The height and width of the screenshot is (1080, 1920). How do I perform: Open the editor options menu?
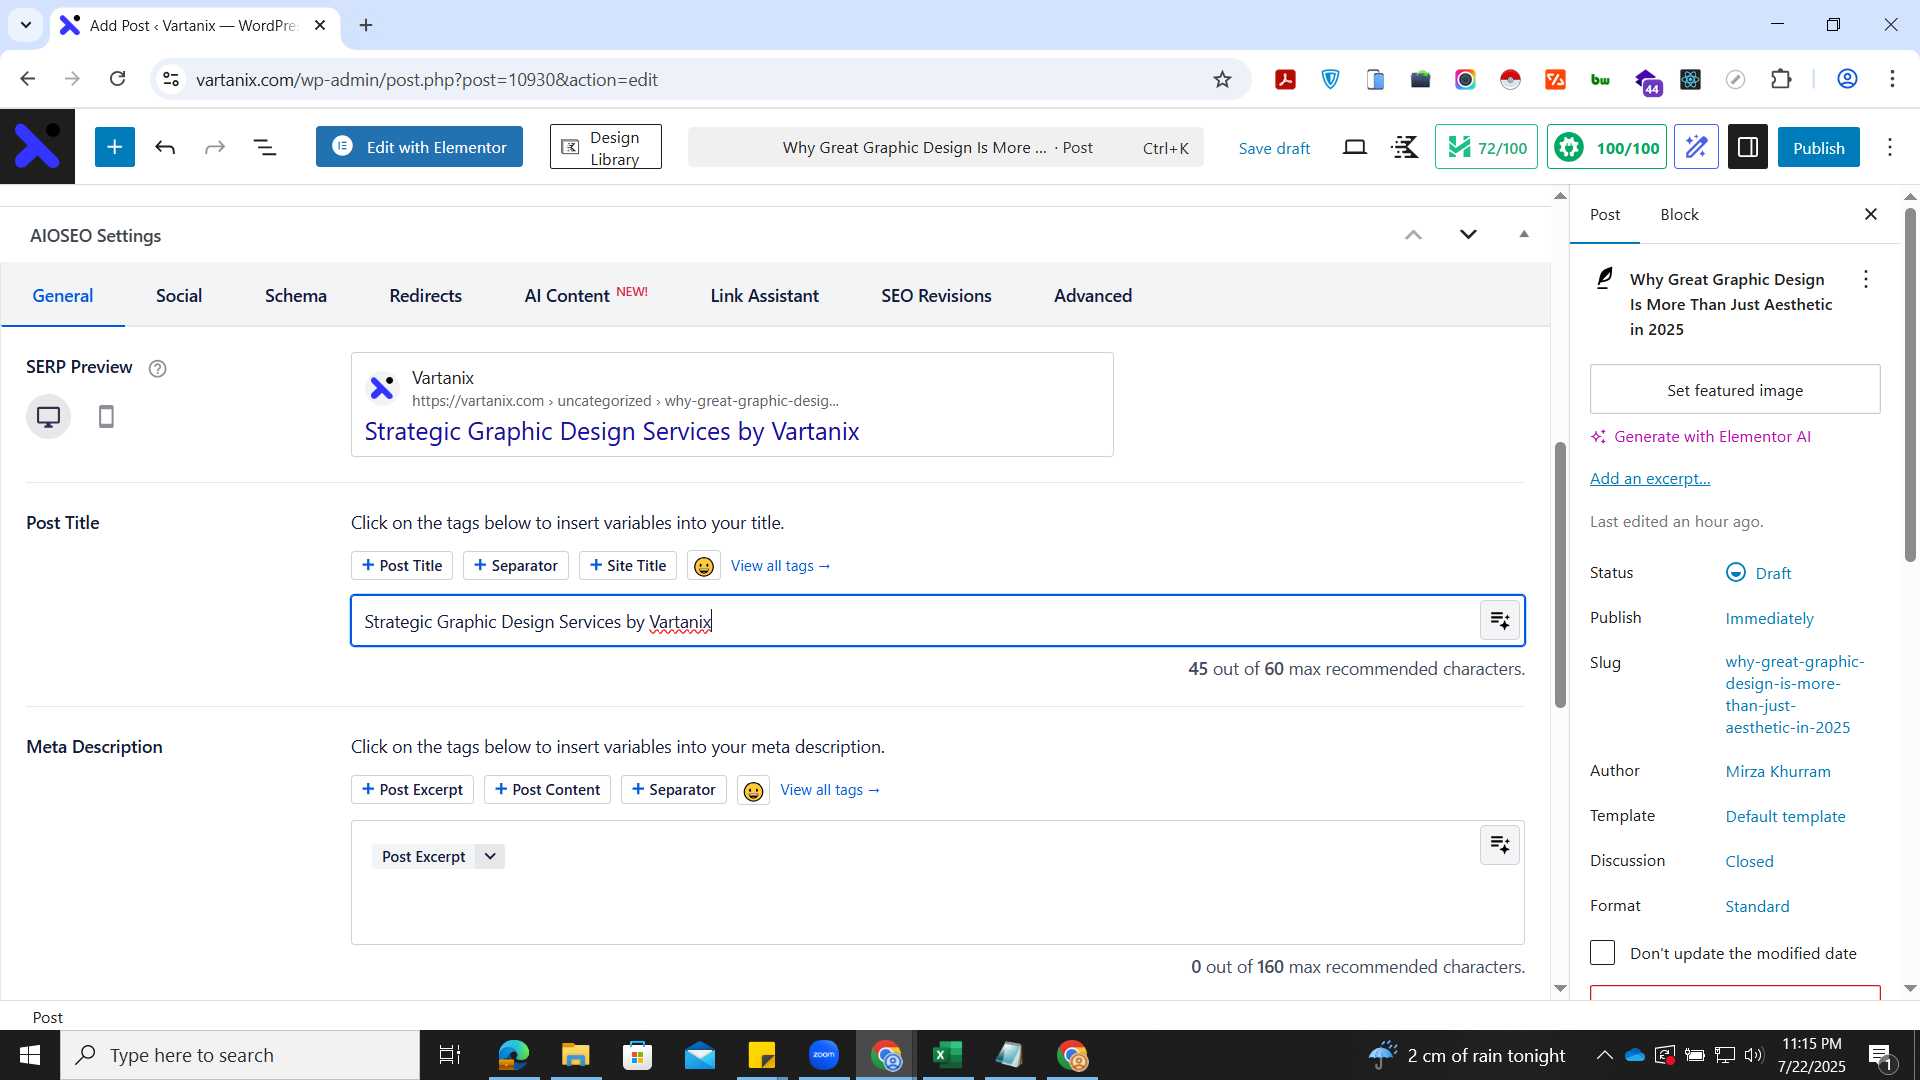[1890, 148]
